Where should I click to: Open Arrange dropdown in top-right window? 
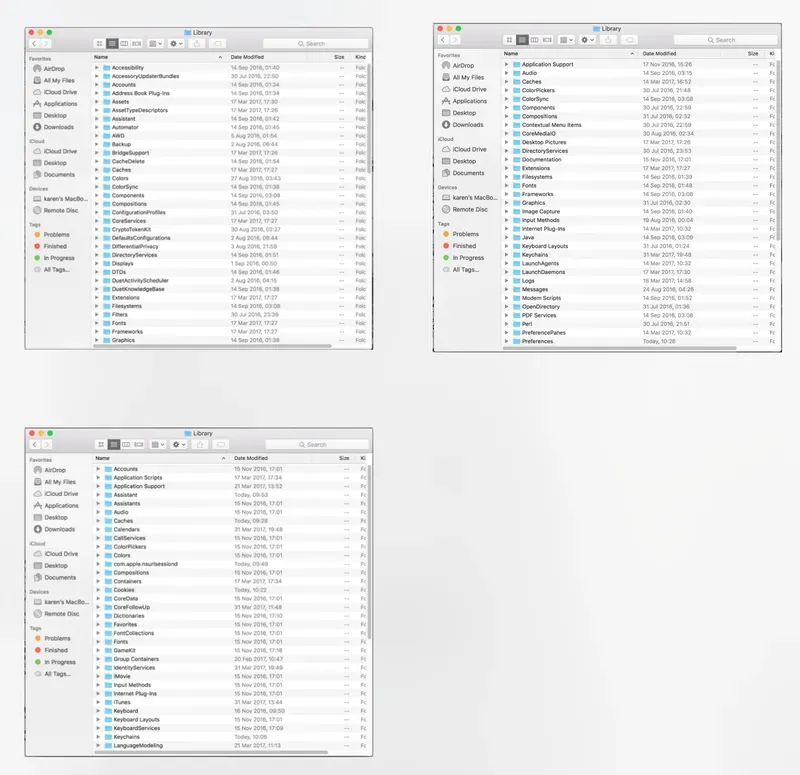566,40
